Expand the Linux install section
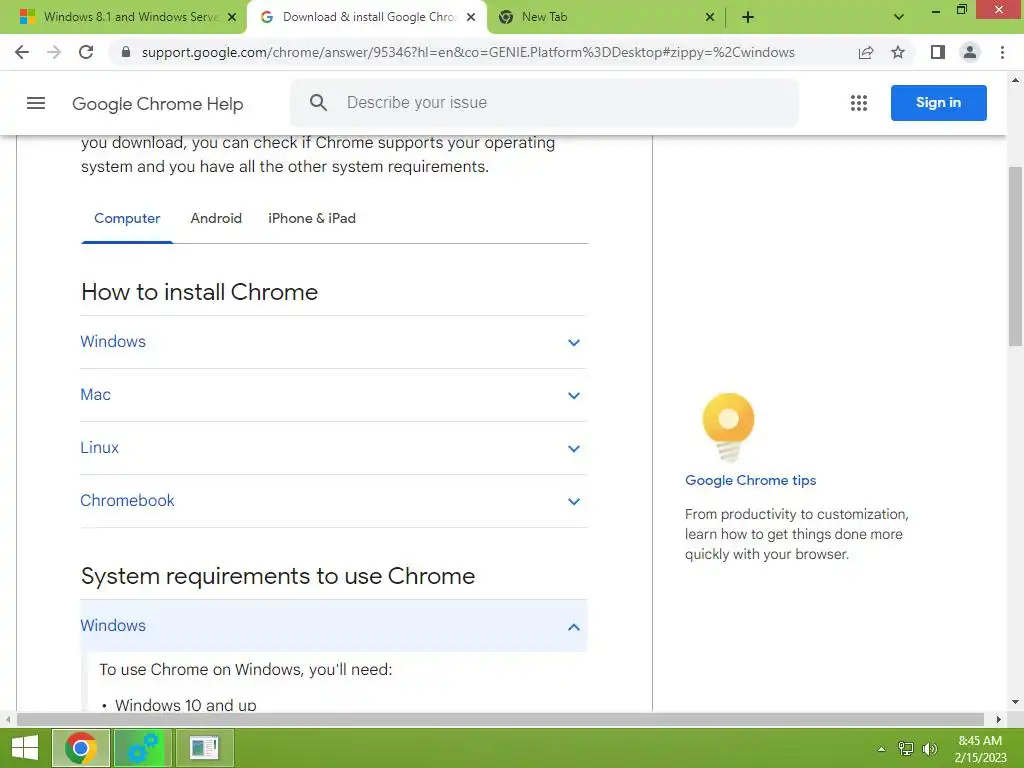This screenshot has width=1024, height=768. pos(333,448)
